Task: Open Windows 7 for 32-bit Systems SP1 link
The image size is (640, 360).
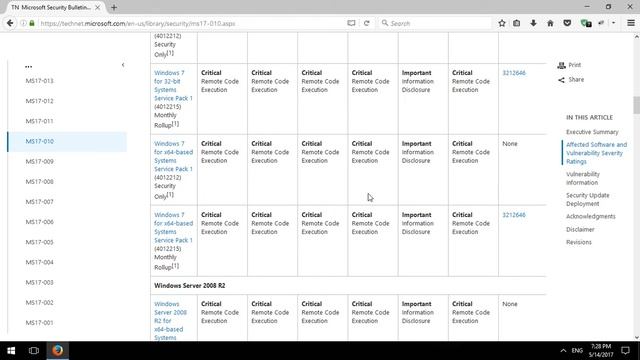Action: (173, 85)
